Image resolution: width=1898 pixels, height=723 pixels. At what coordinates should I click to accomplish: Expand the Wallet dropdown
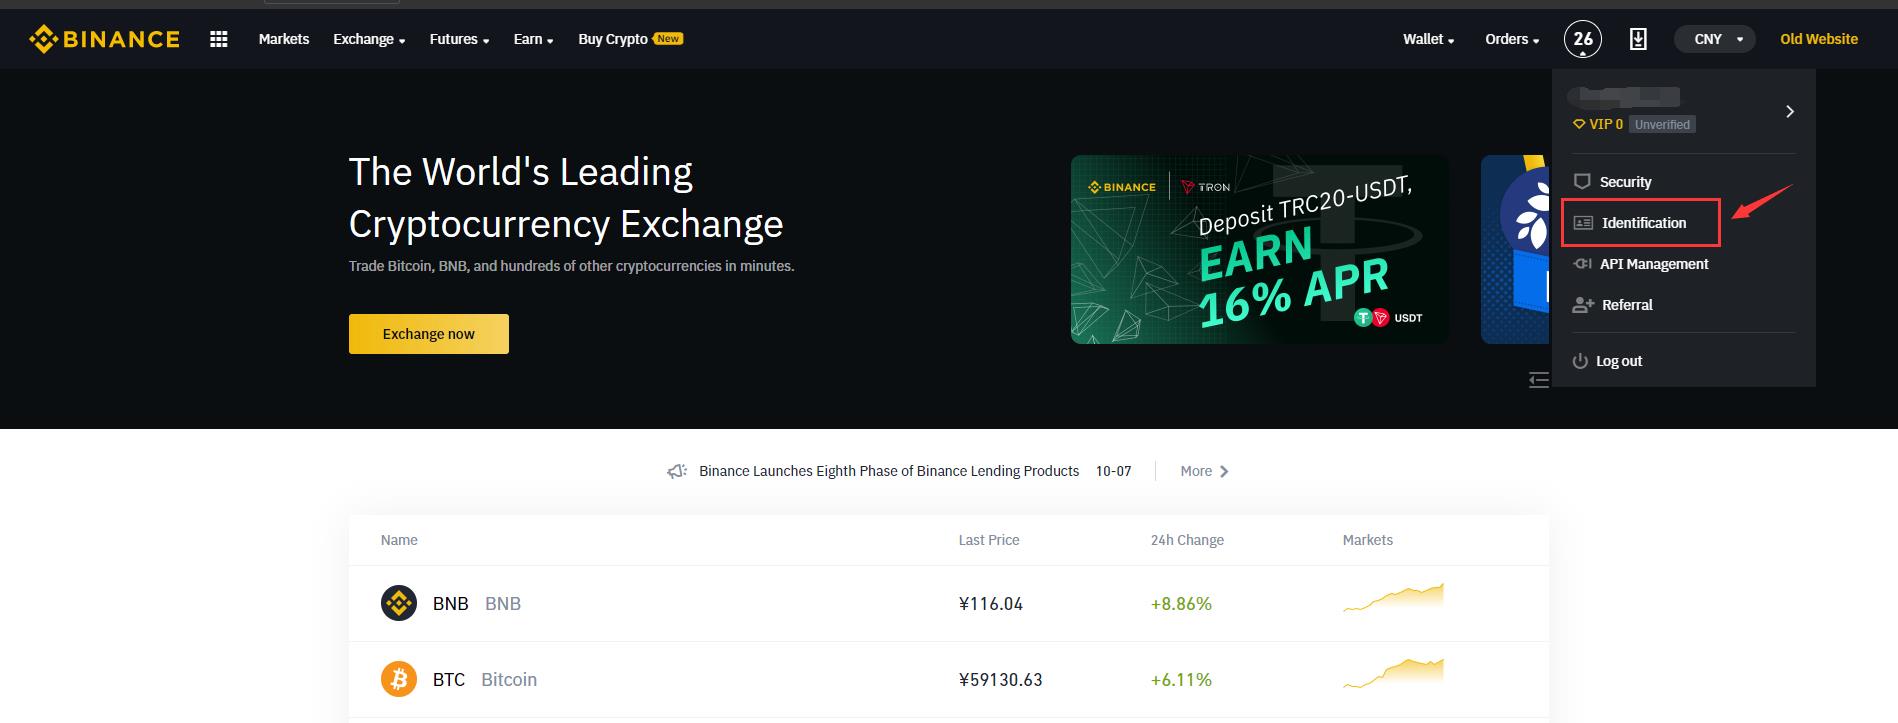[1427, 39]
